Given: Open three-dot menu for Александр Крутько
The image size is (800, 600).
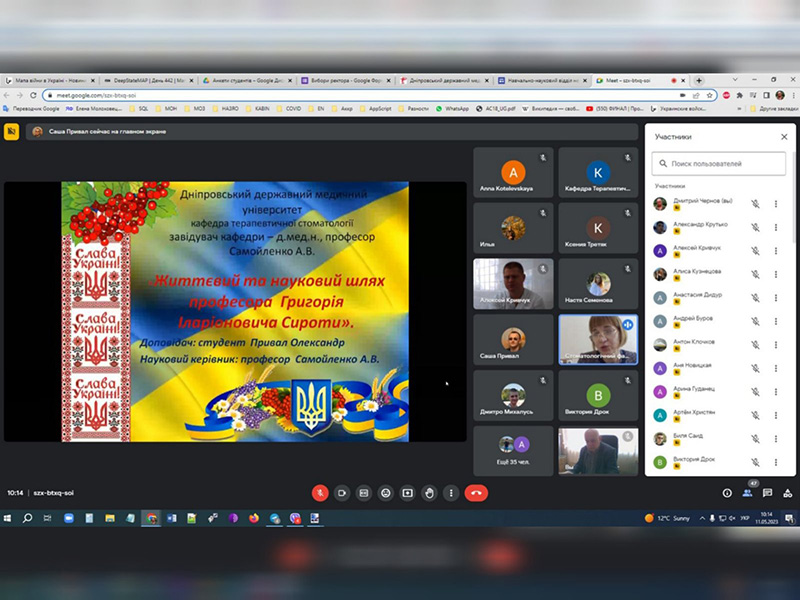Looking at the screenshot, I should [x=775, y=228].
